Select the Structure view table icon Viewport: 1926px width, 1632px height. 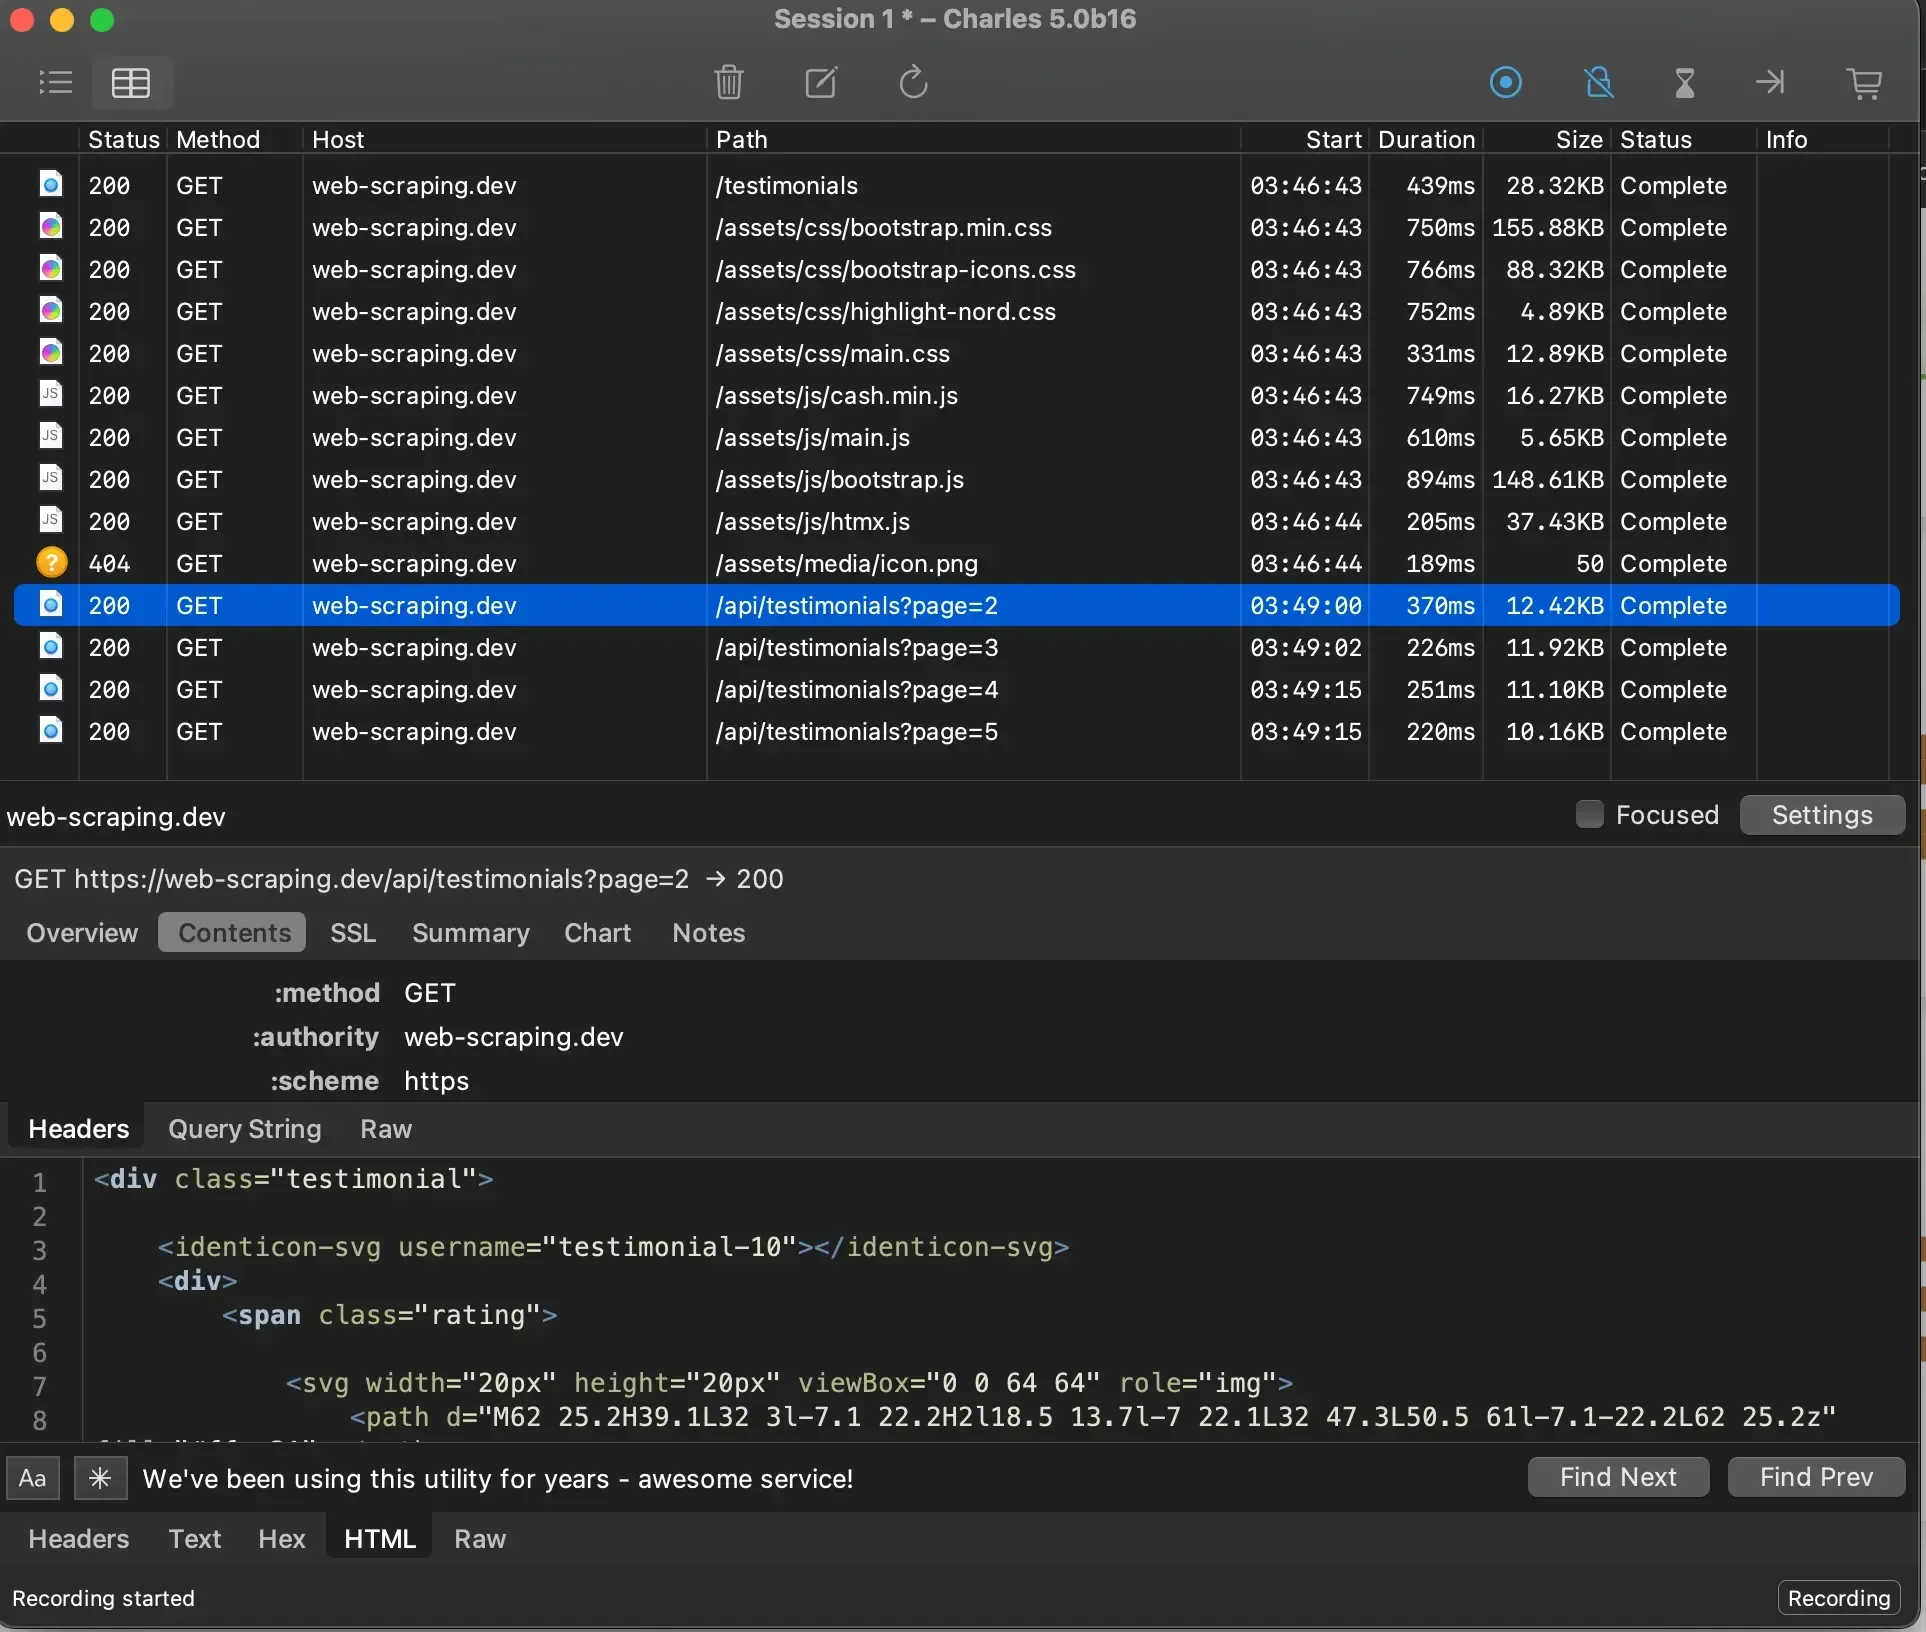(130, 82)
